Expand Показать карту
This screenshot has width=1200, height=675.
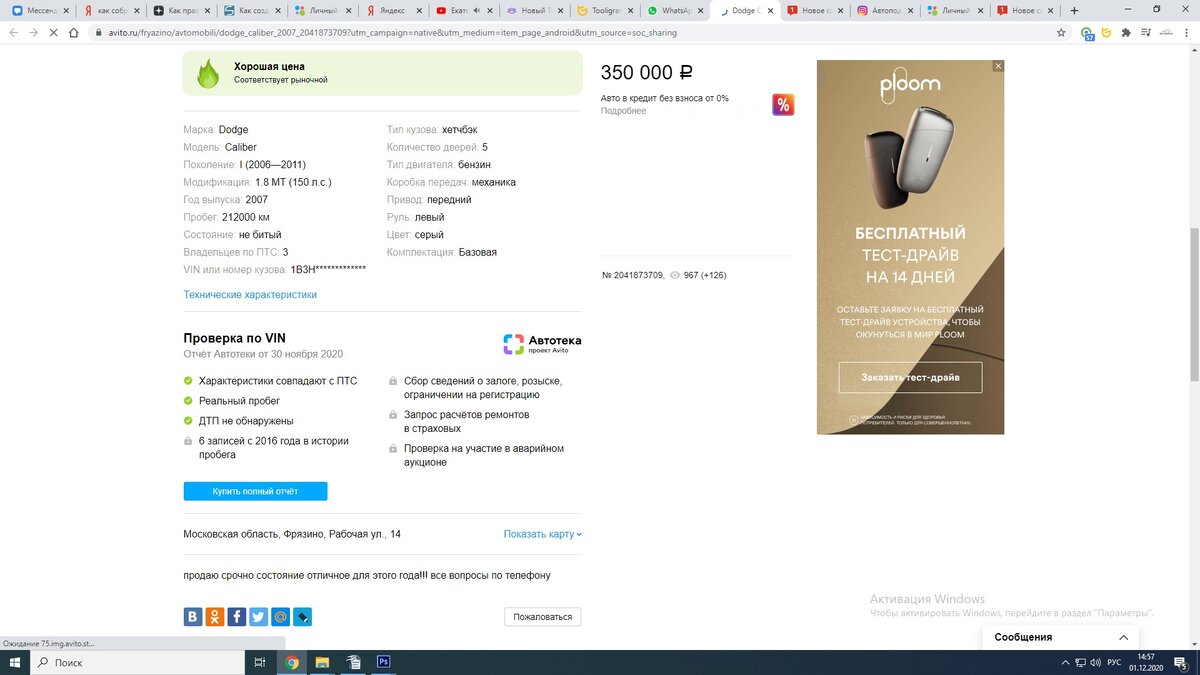(x=542, y=534)
